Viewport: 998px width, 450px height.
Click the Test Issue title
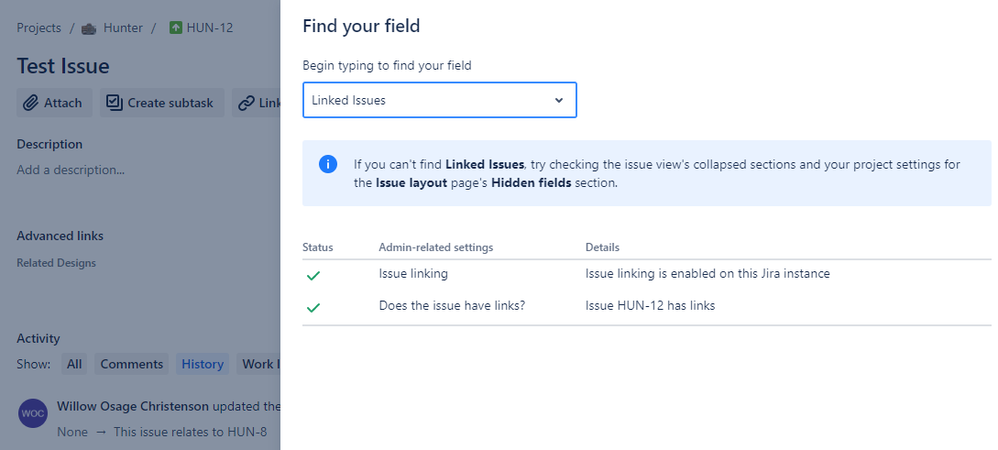63,66
